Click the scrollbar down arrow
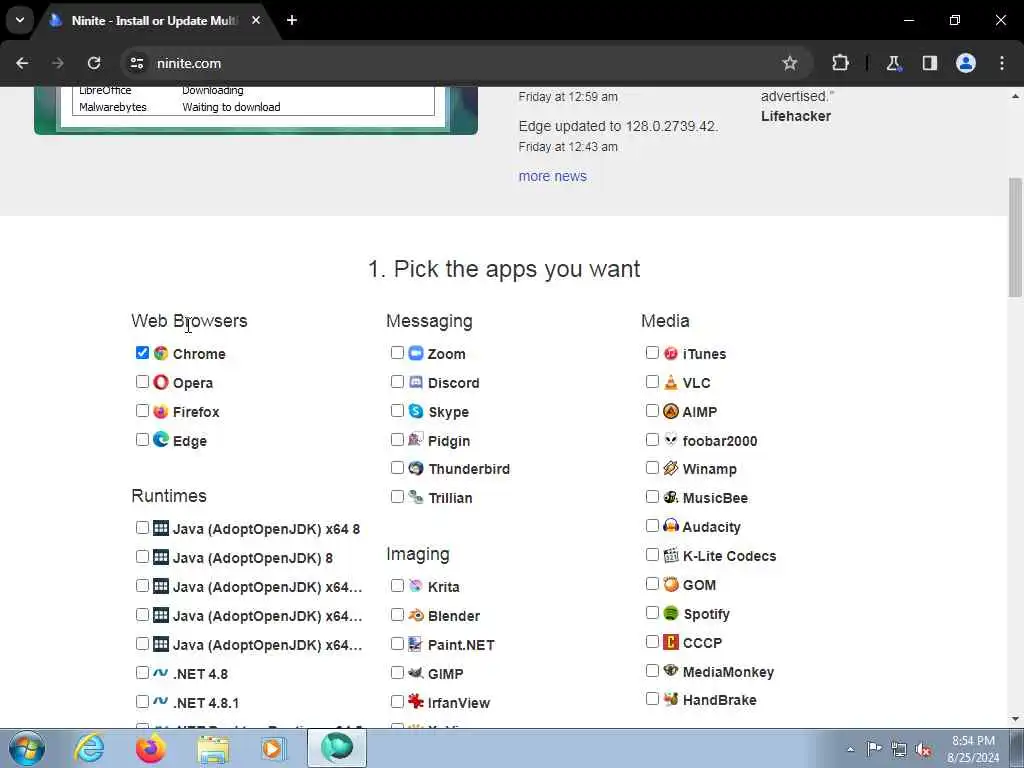Screen dimensions: 1024x768 click(1016, 719)
